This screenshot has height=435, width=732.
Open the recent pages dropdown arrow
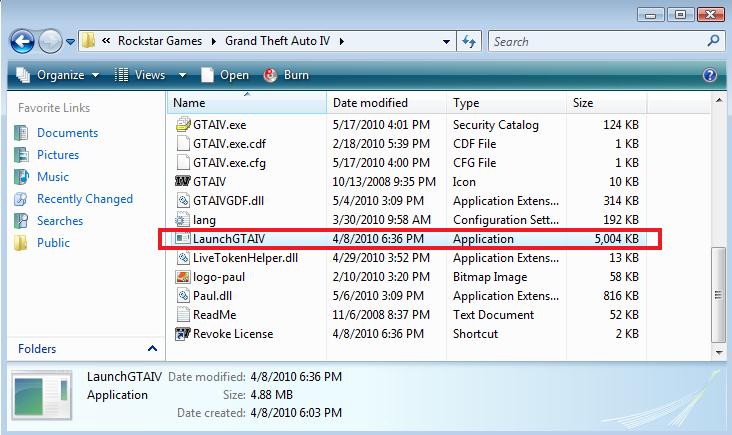70,42
